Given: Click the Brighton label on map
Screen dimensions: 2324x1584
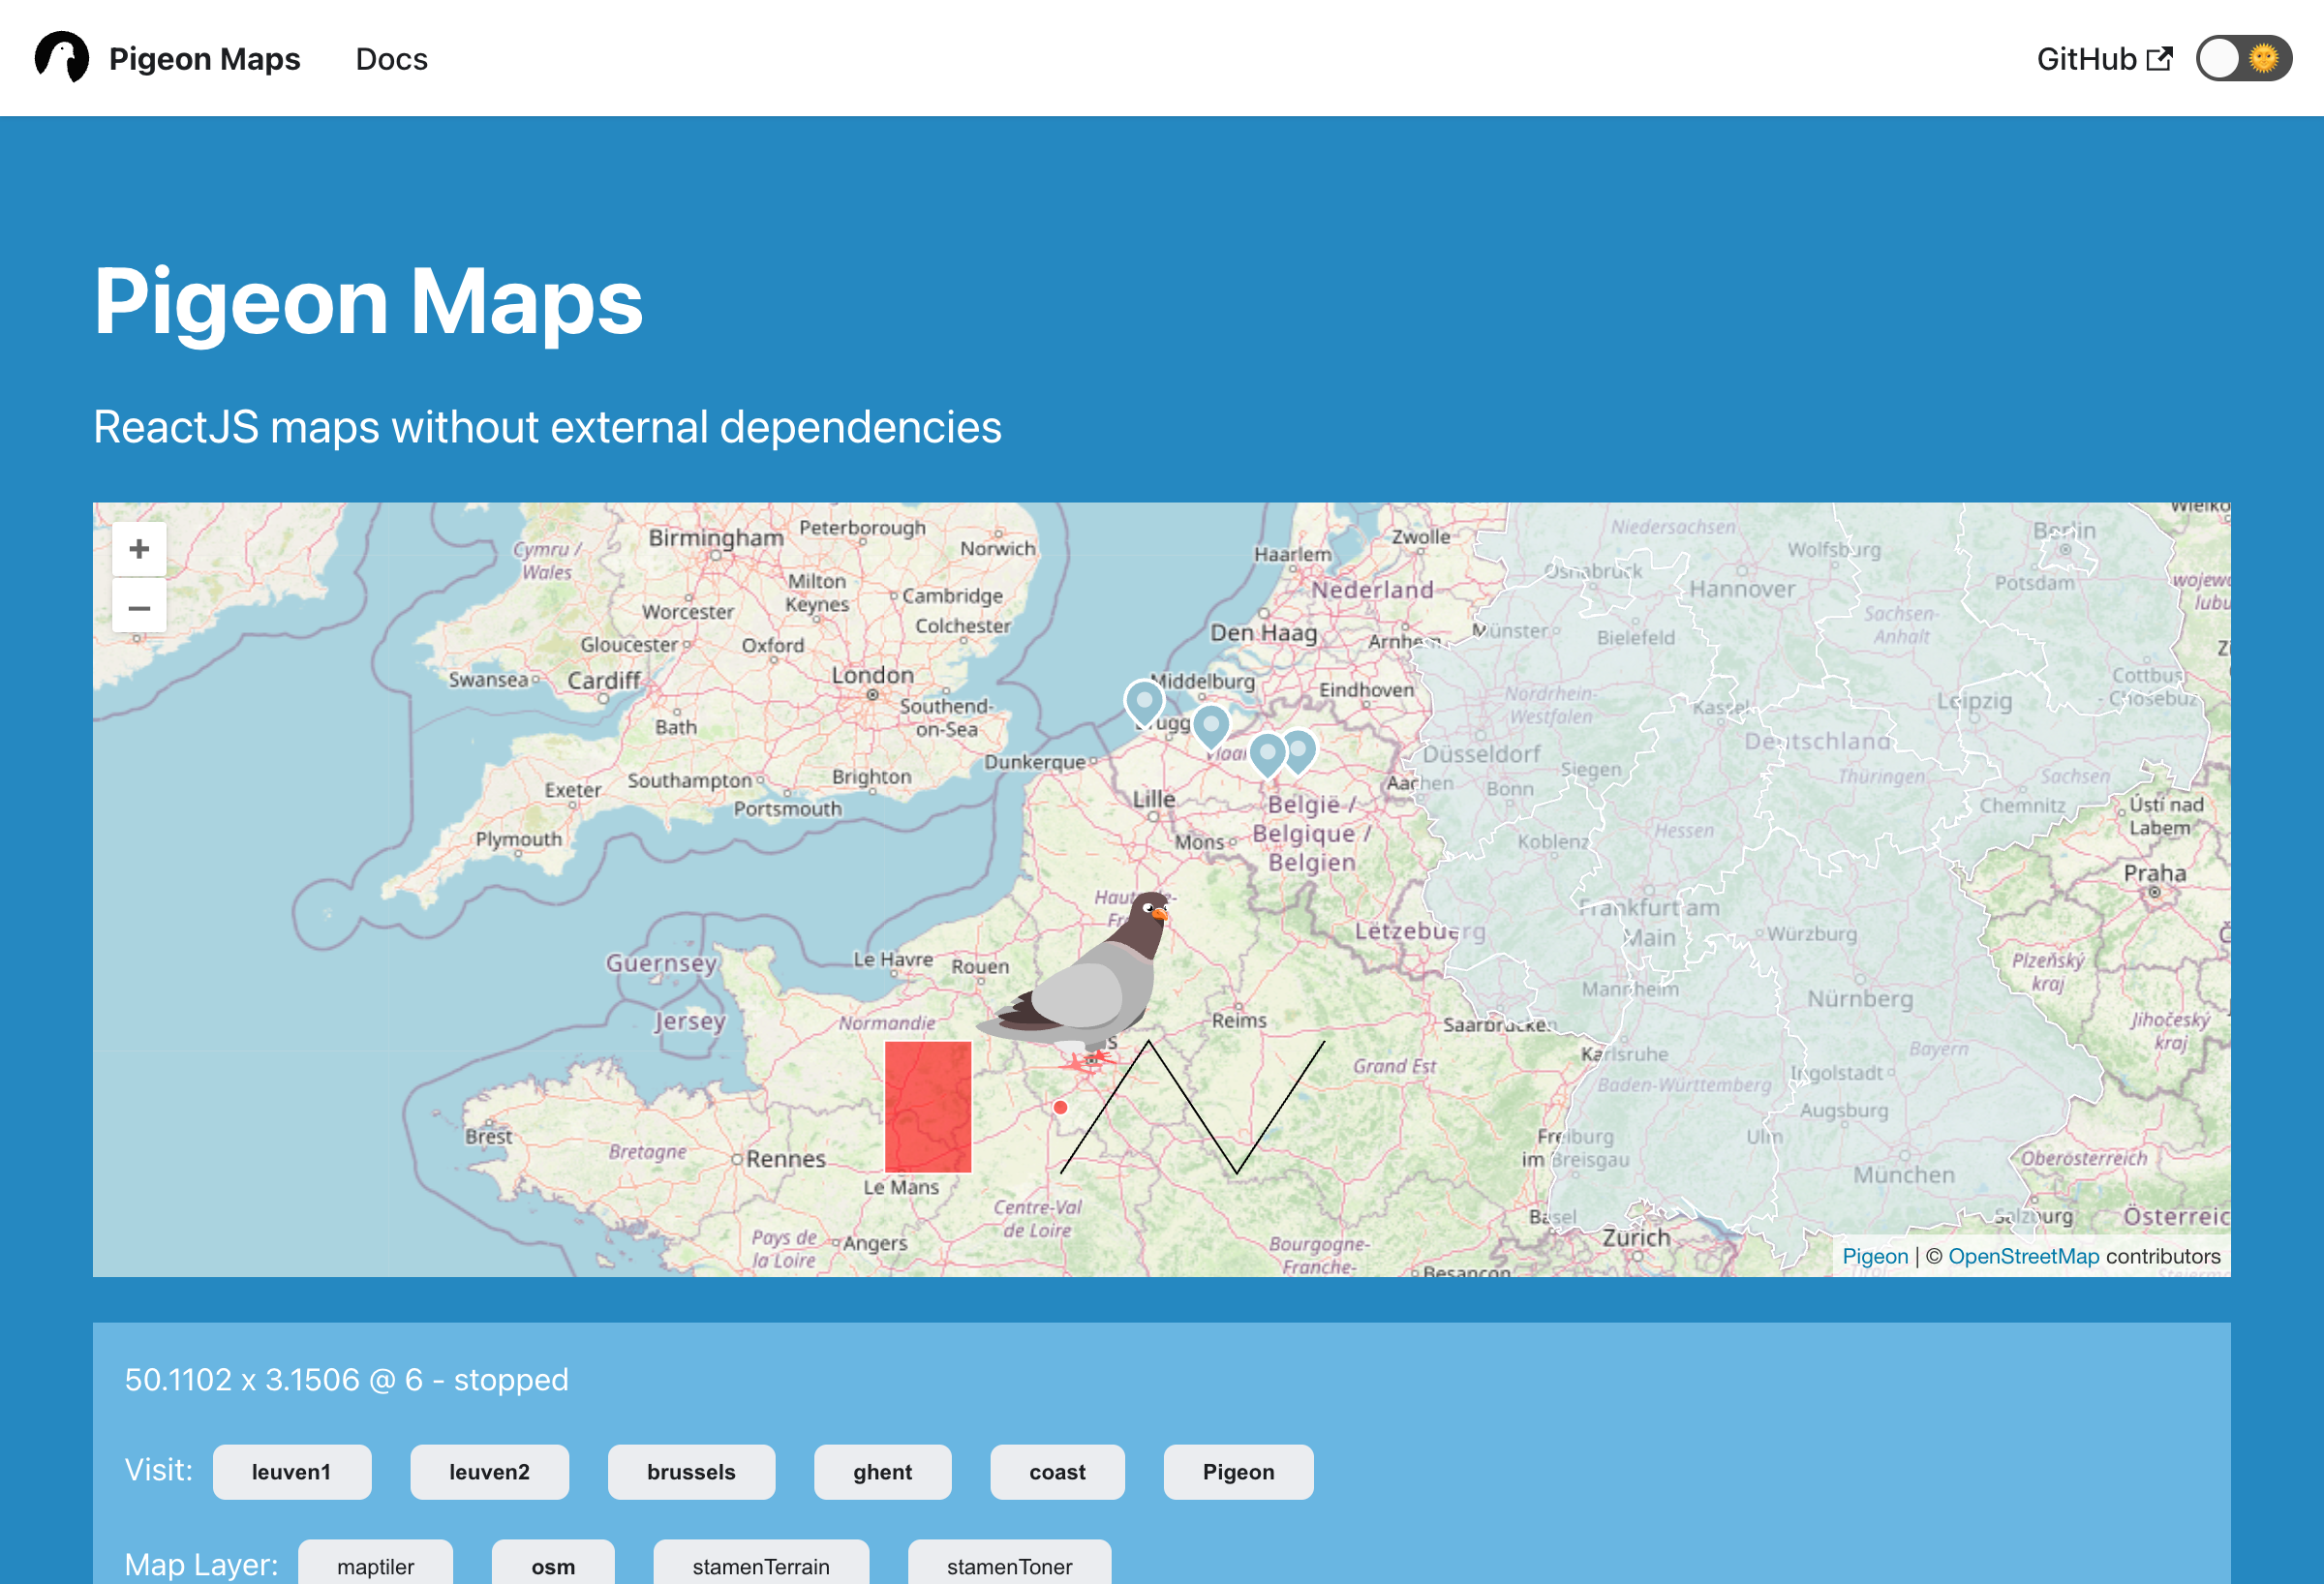Looking at the screenshot, I should coord(871,777).
